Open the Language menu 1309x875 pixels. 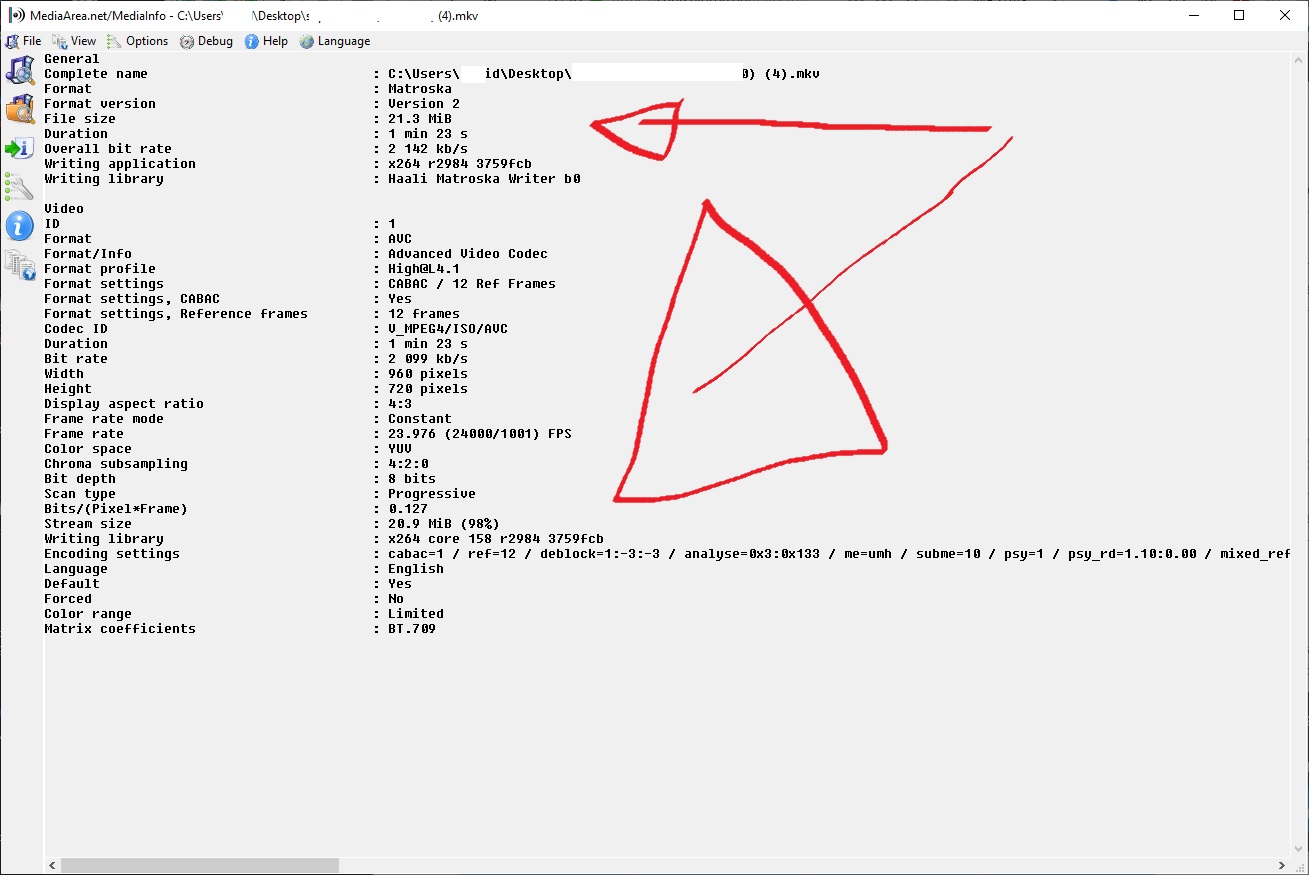click(x=335, y=41)
